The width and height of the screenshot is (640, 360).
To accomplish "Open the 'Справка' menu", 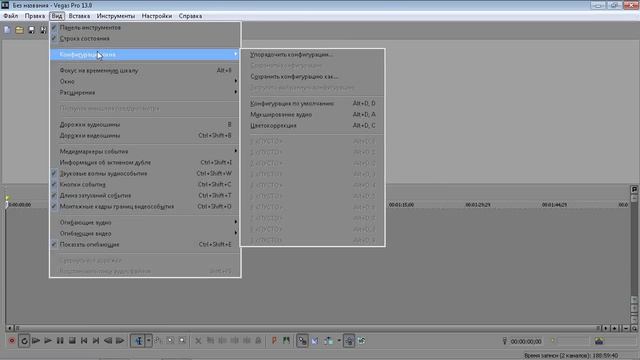I will (190, 16).
